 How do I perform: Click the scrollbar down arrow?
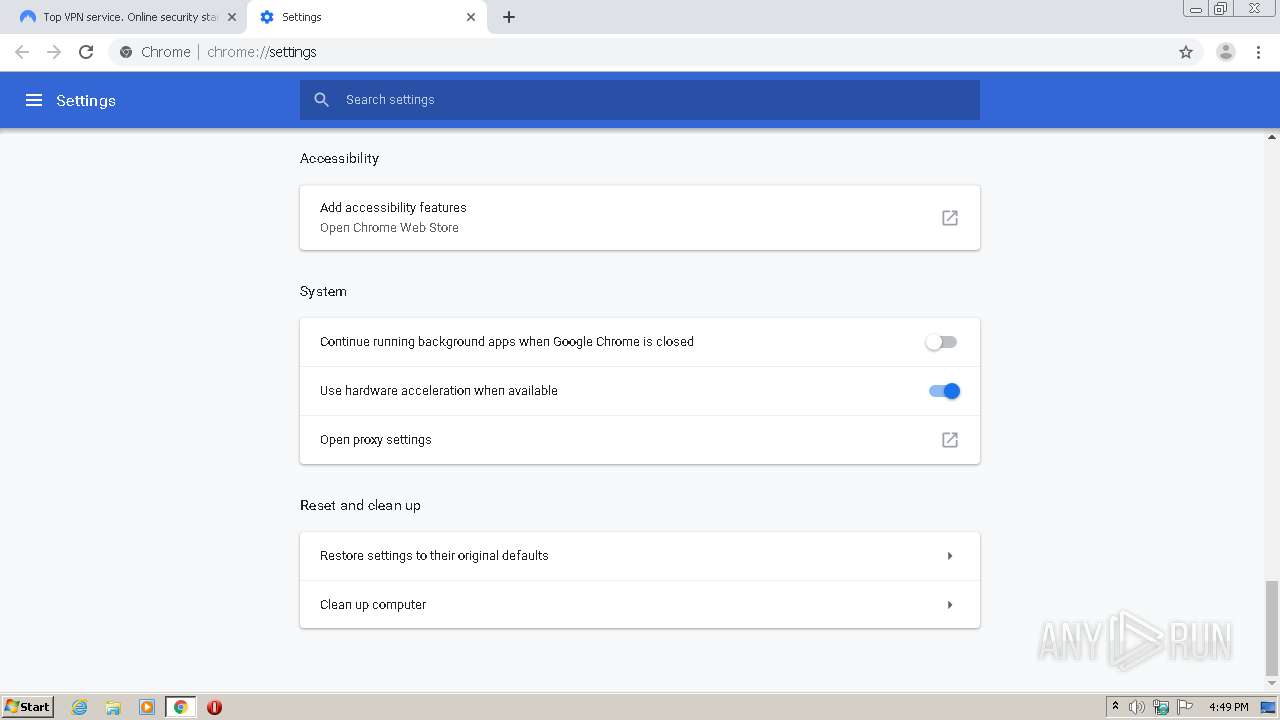[x=1272, y=684]
